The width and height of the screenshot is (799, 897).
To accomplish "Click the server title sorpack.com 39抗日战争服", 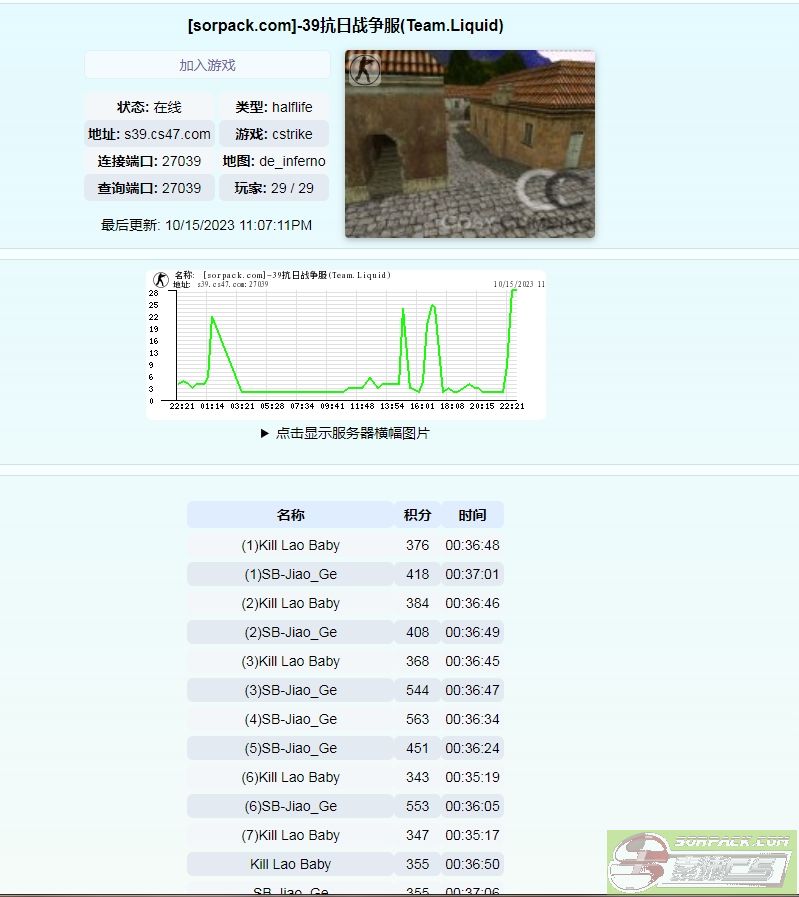I will coord(345,26).
